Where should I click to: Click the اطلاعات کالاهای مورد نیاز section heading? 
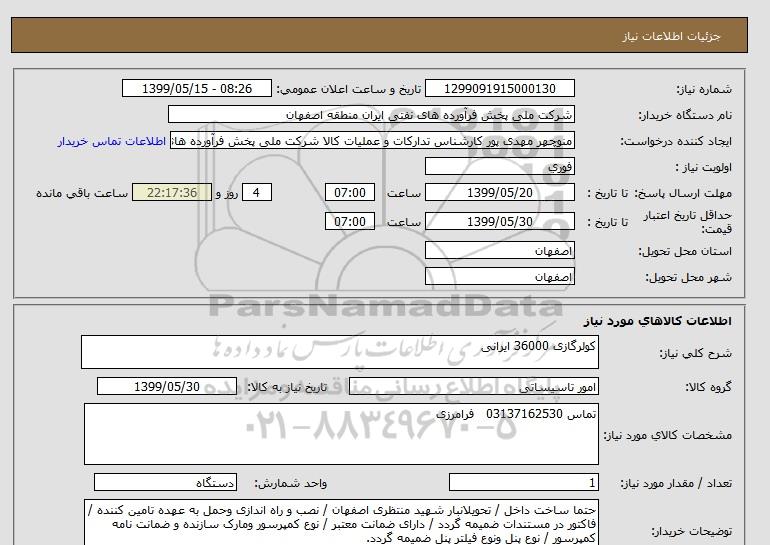coord(658,321)
